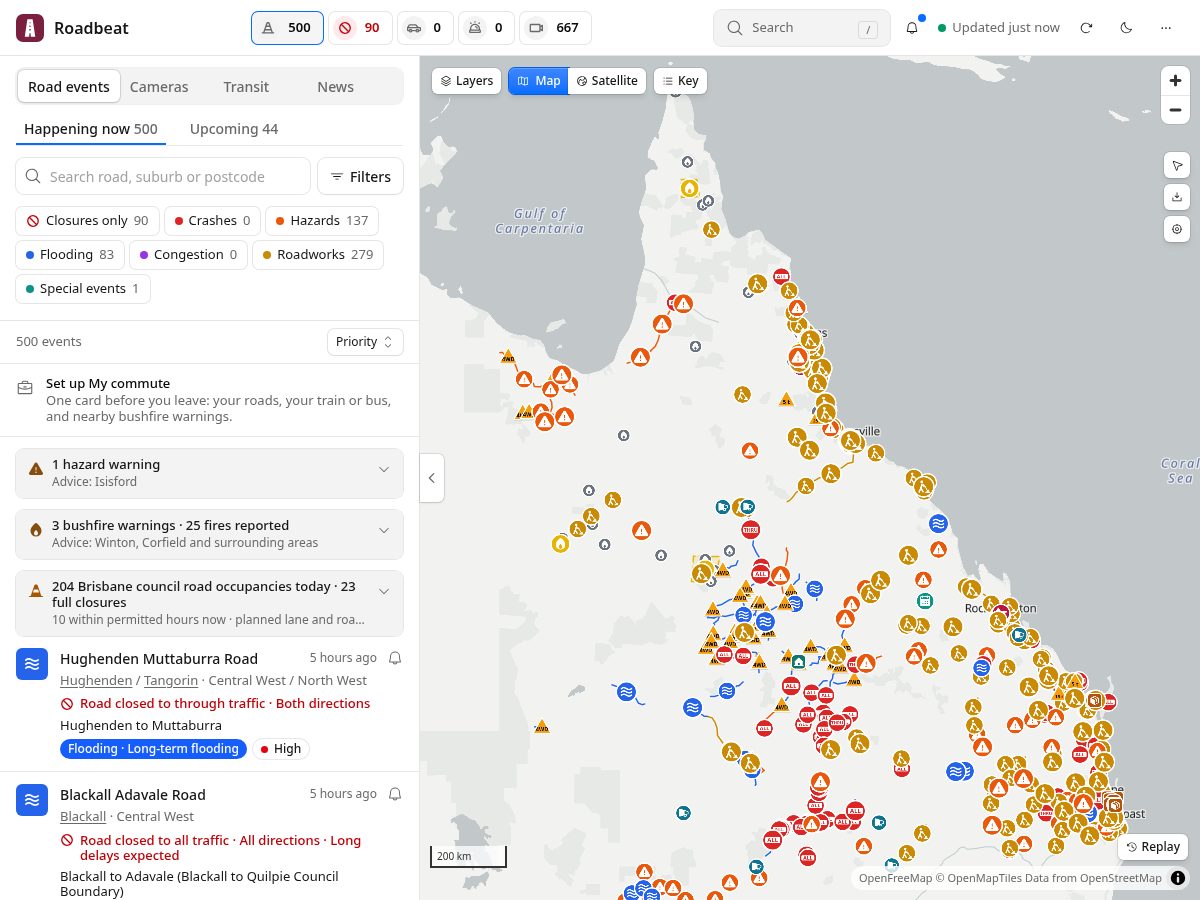
Task: Toggle the Flooding filter chip
Action: pos(69,255)
